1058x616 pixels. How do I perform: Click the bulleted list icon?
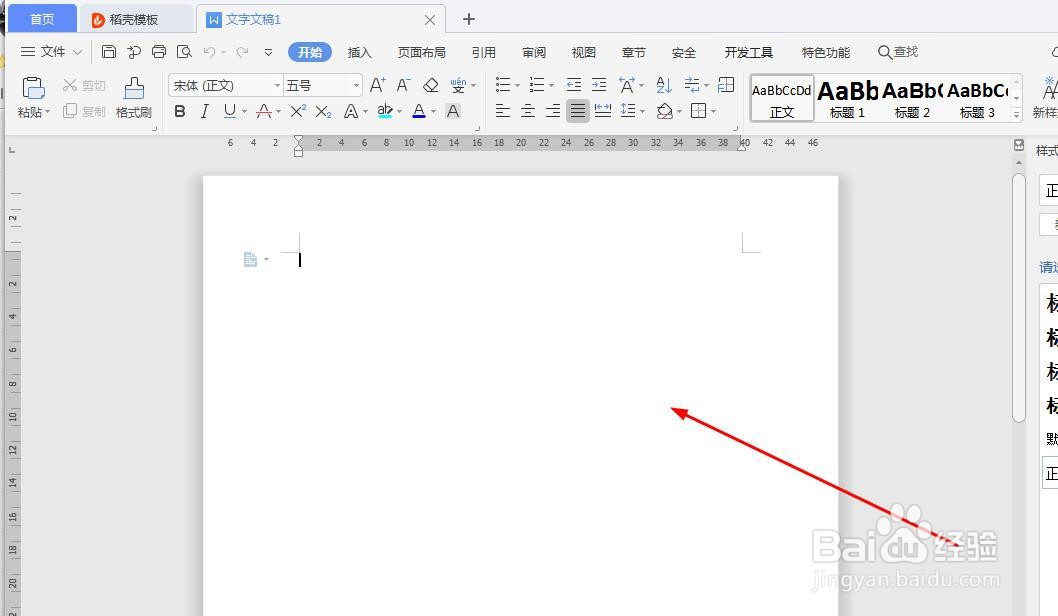tap(503, 84)
